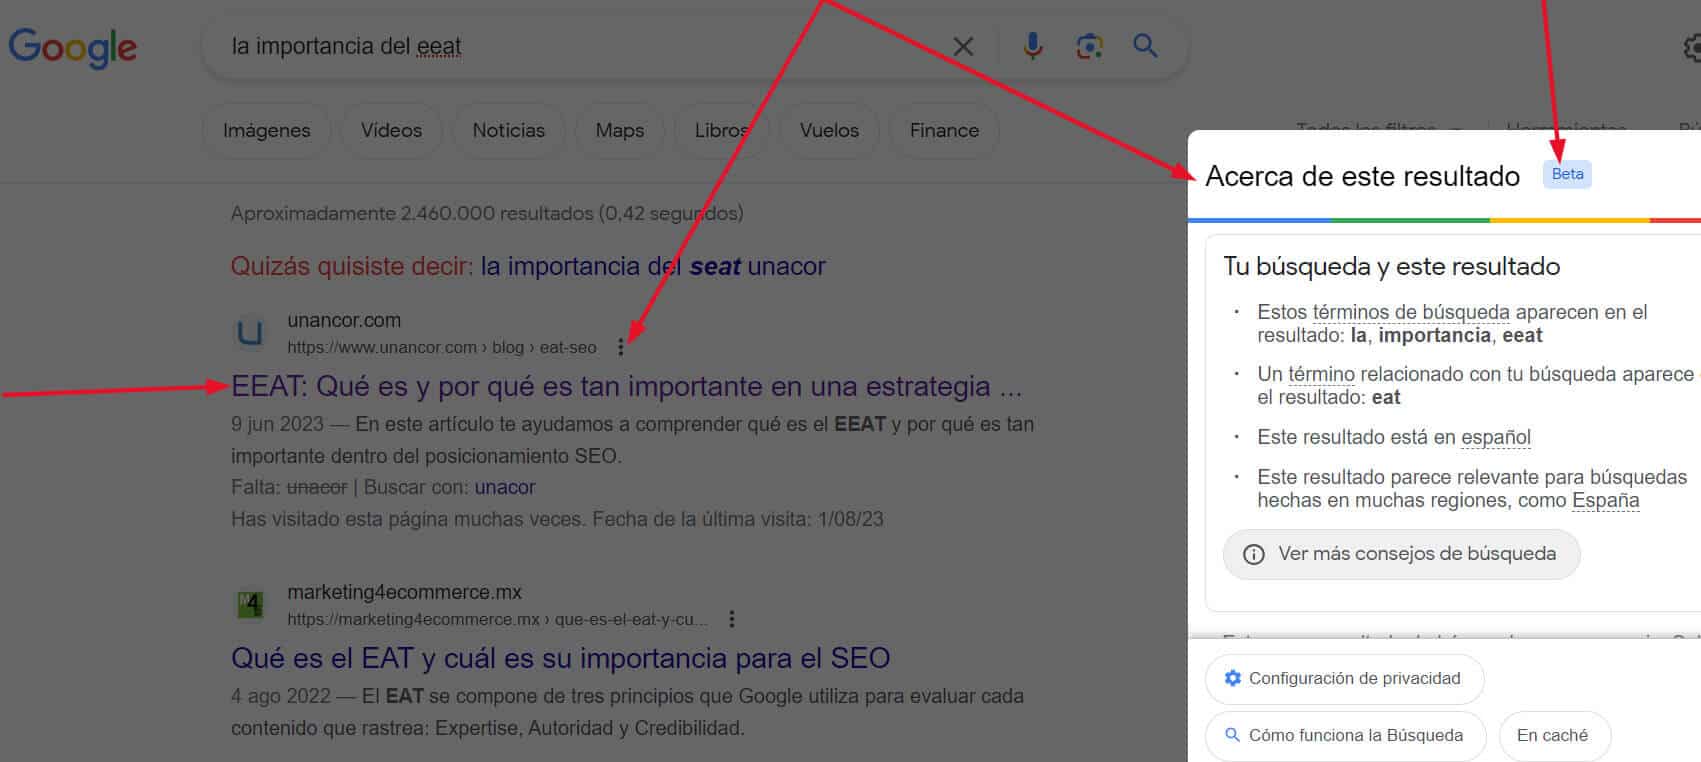This screenshot has width=1701, height=762.
Task: Click the unancor.com favicon
Action: (x=250, y=332)
